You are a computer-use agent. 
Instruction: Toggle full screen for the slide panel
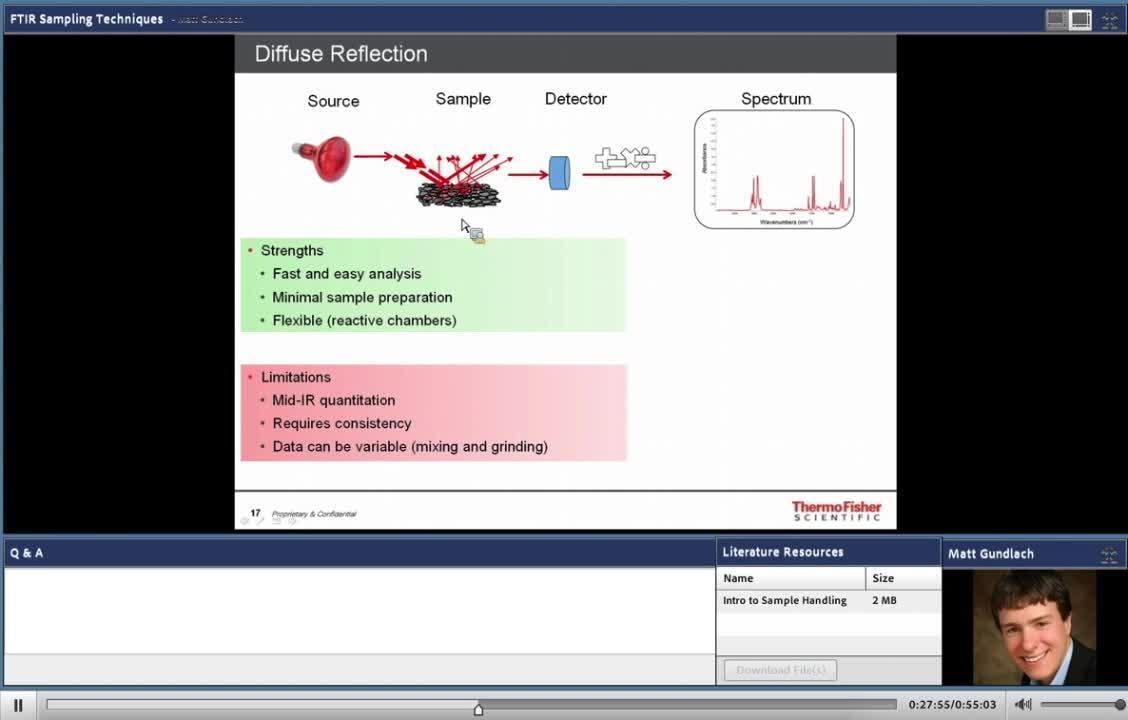pyautogui.click(x=1109, y=19)
